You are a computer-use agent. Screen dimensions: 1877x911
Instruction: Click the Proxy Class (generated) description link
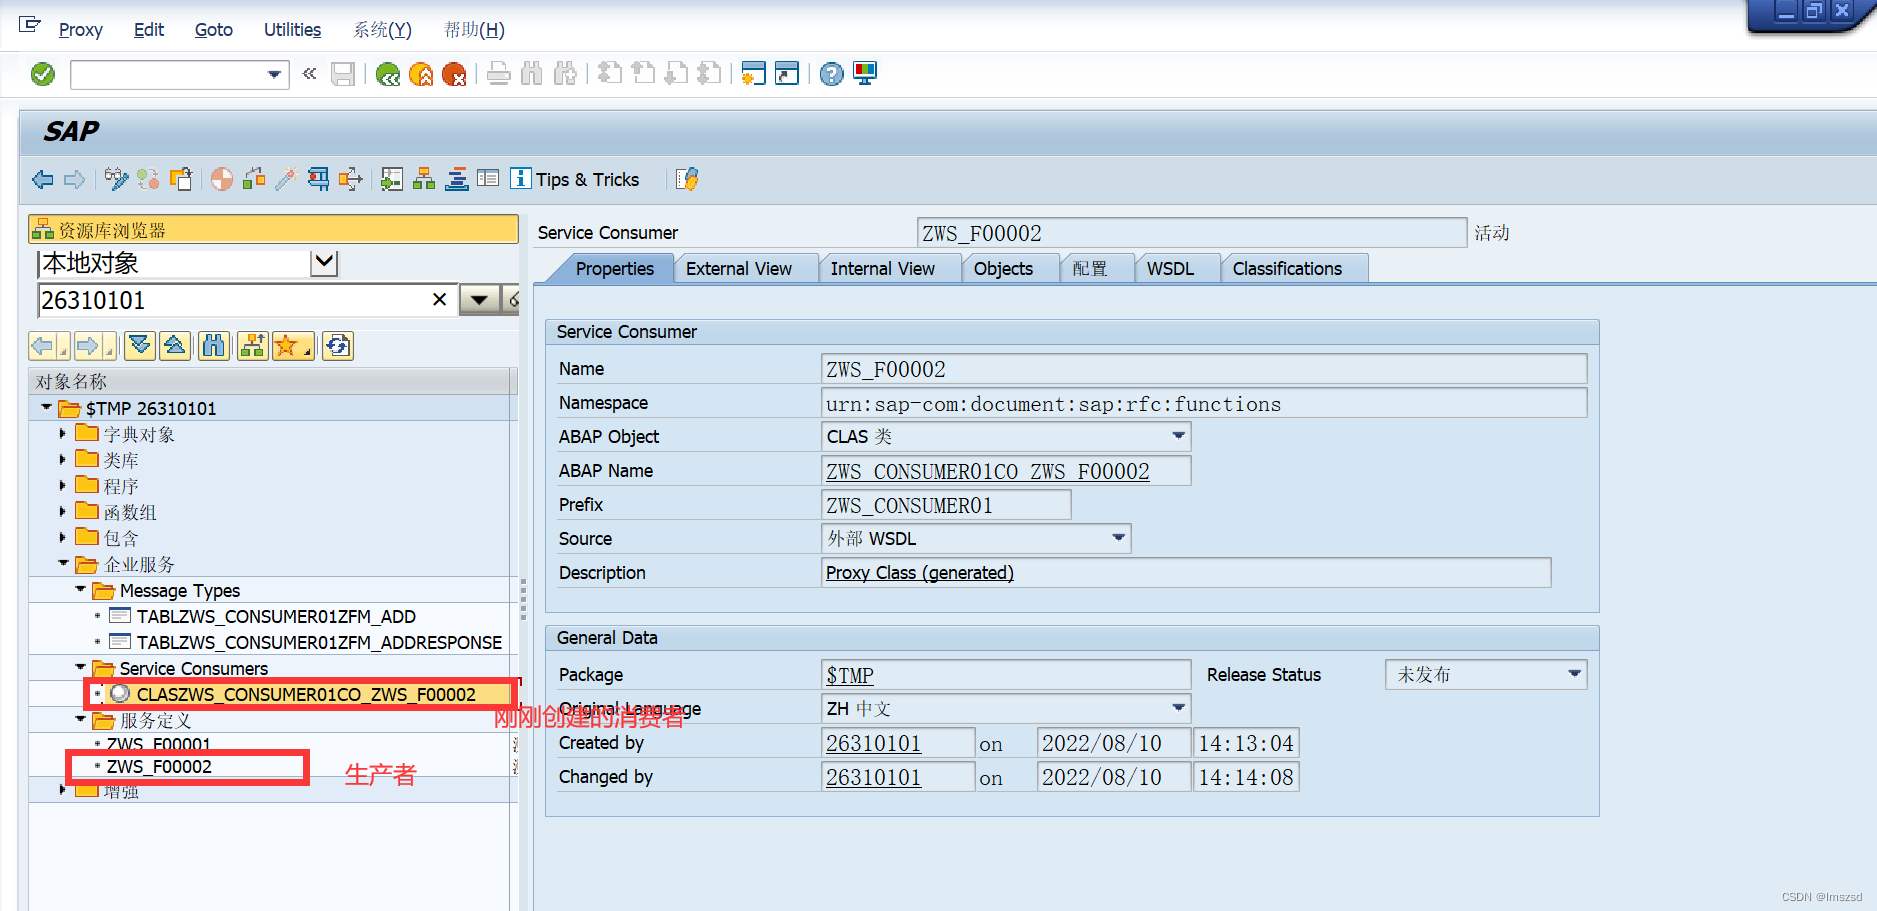[920, 573]
